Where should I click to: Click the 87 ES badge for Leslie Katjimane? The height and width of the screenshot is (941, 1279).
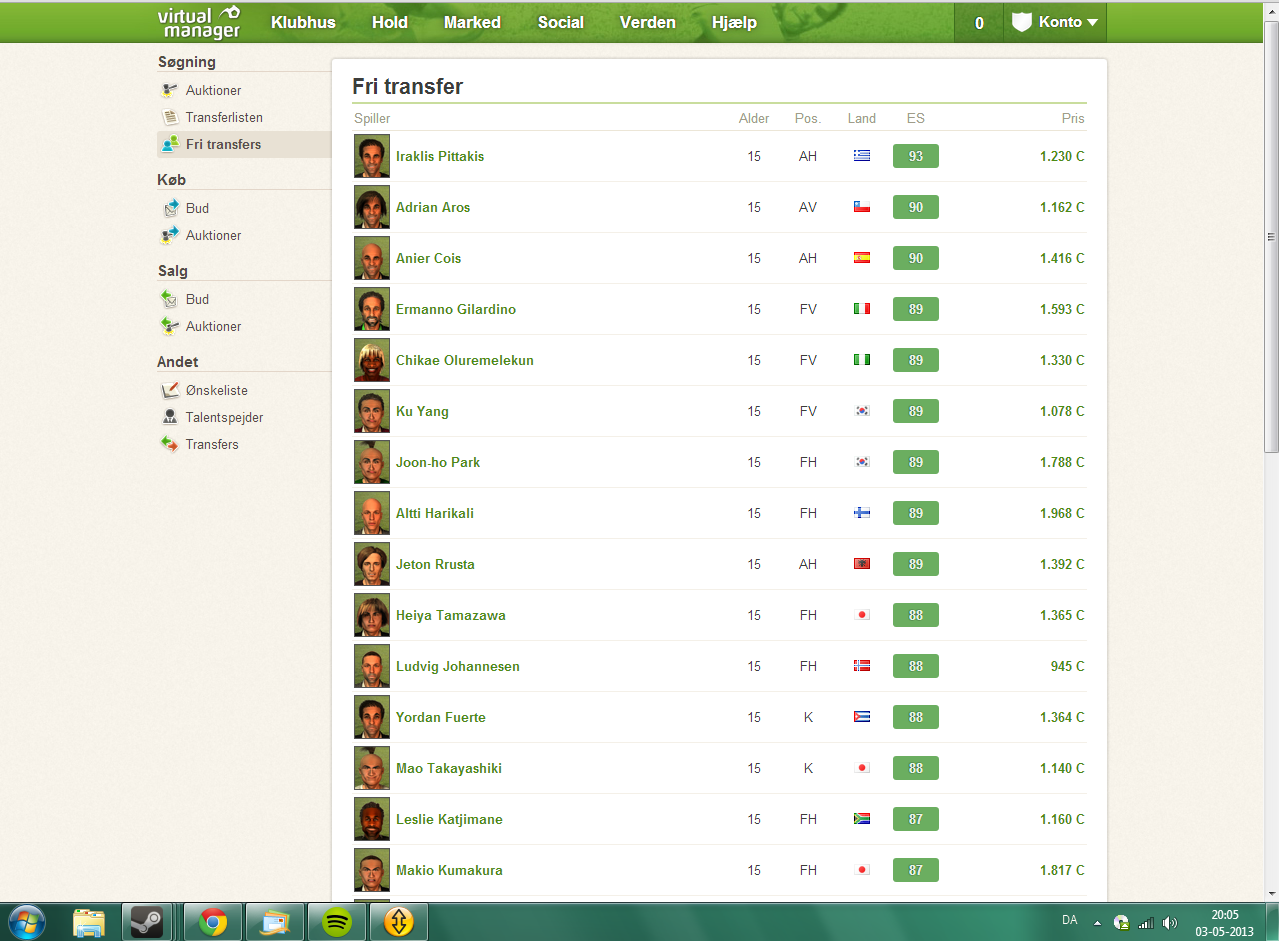(916, 819)
